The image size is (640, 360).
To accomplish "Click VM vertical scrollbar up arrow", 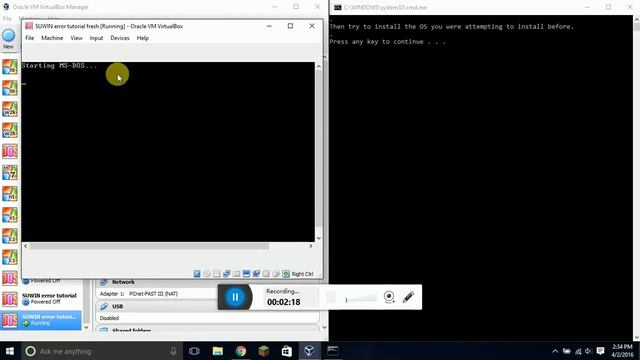I will 319,66.
